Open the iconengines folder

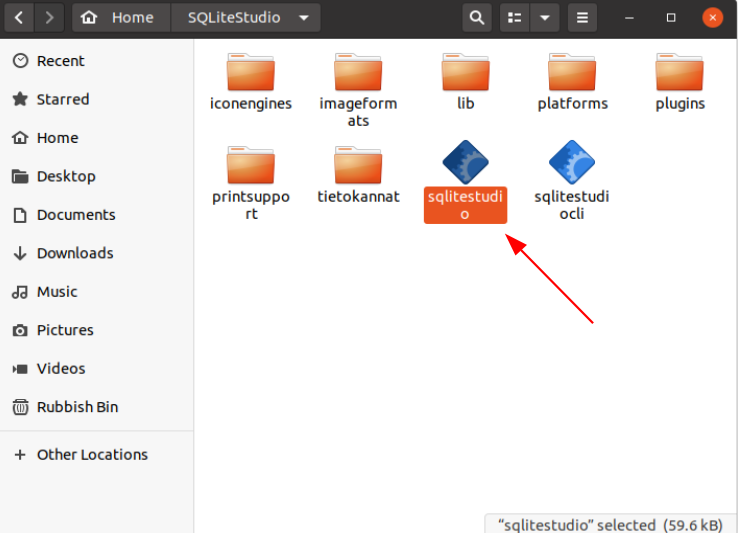[x=251, y=72]
